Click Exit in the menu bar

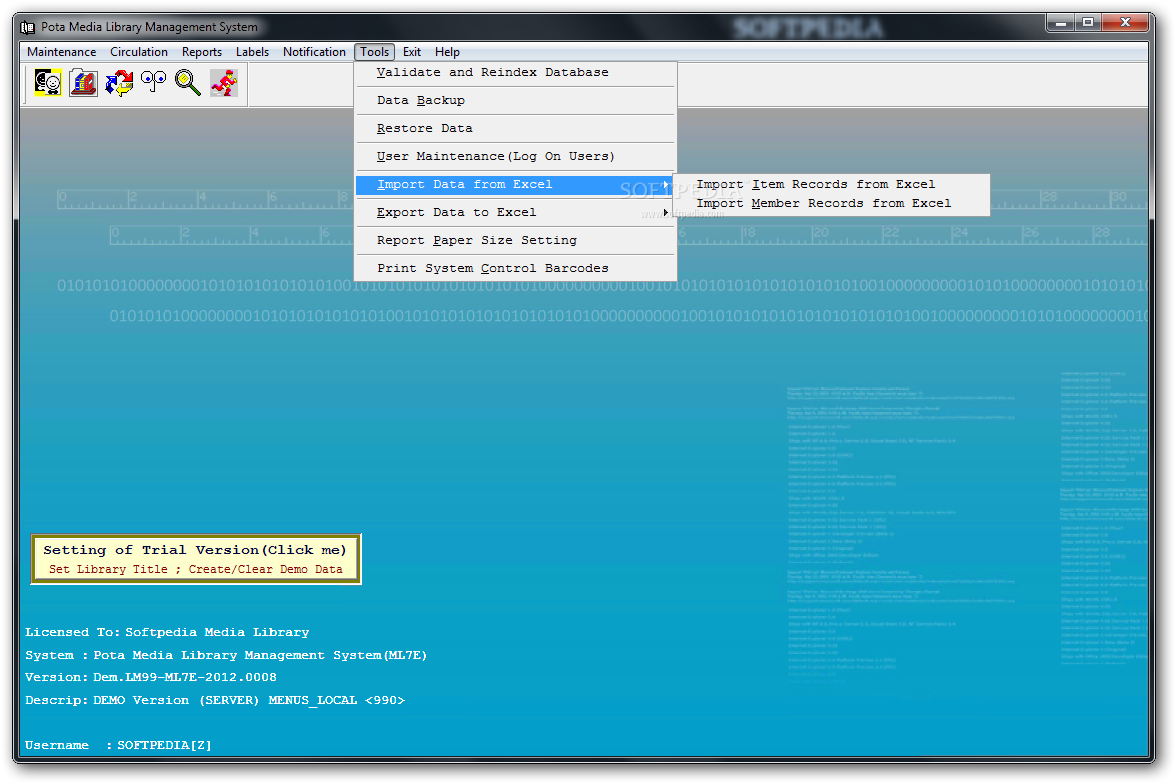click(412, 52)
